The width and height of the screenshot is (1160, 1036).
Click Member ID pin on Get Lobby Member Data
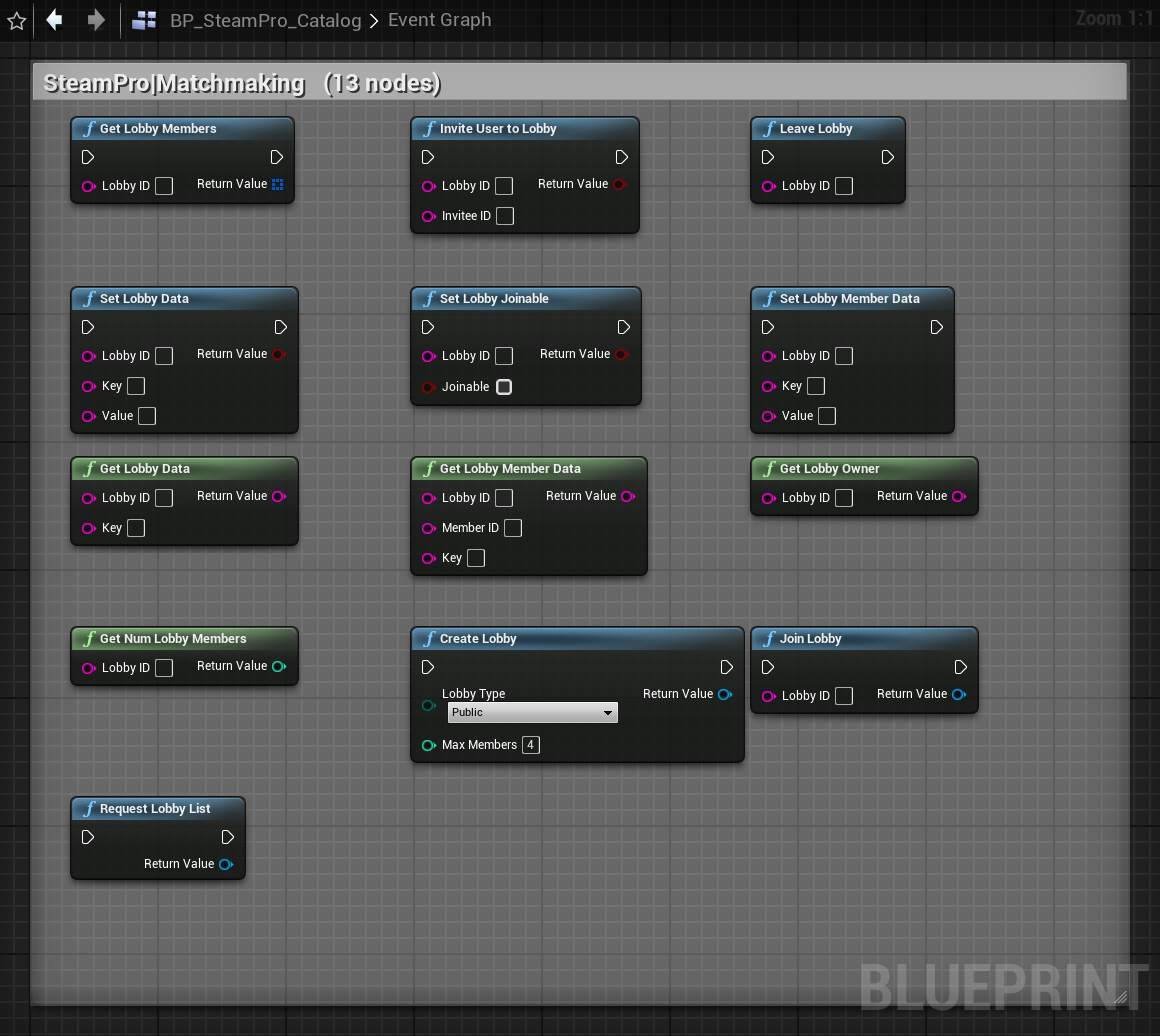[428, 528]
